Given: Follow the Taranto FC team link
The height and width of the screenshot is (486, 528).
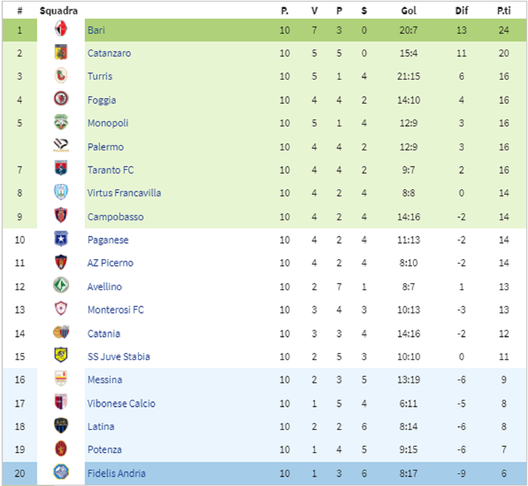Looking at the screenshot, I should 110,170.
